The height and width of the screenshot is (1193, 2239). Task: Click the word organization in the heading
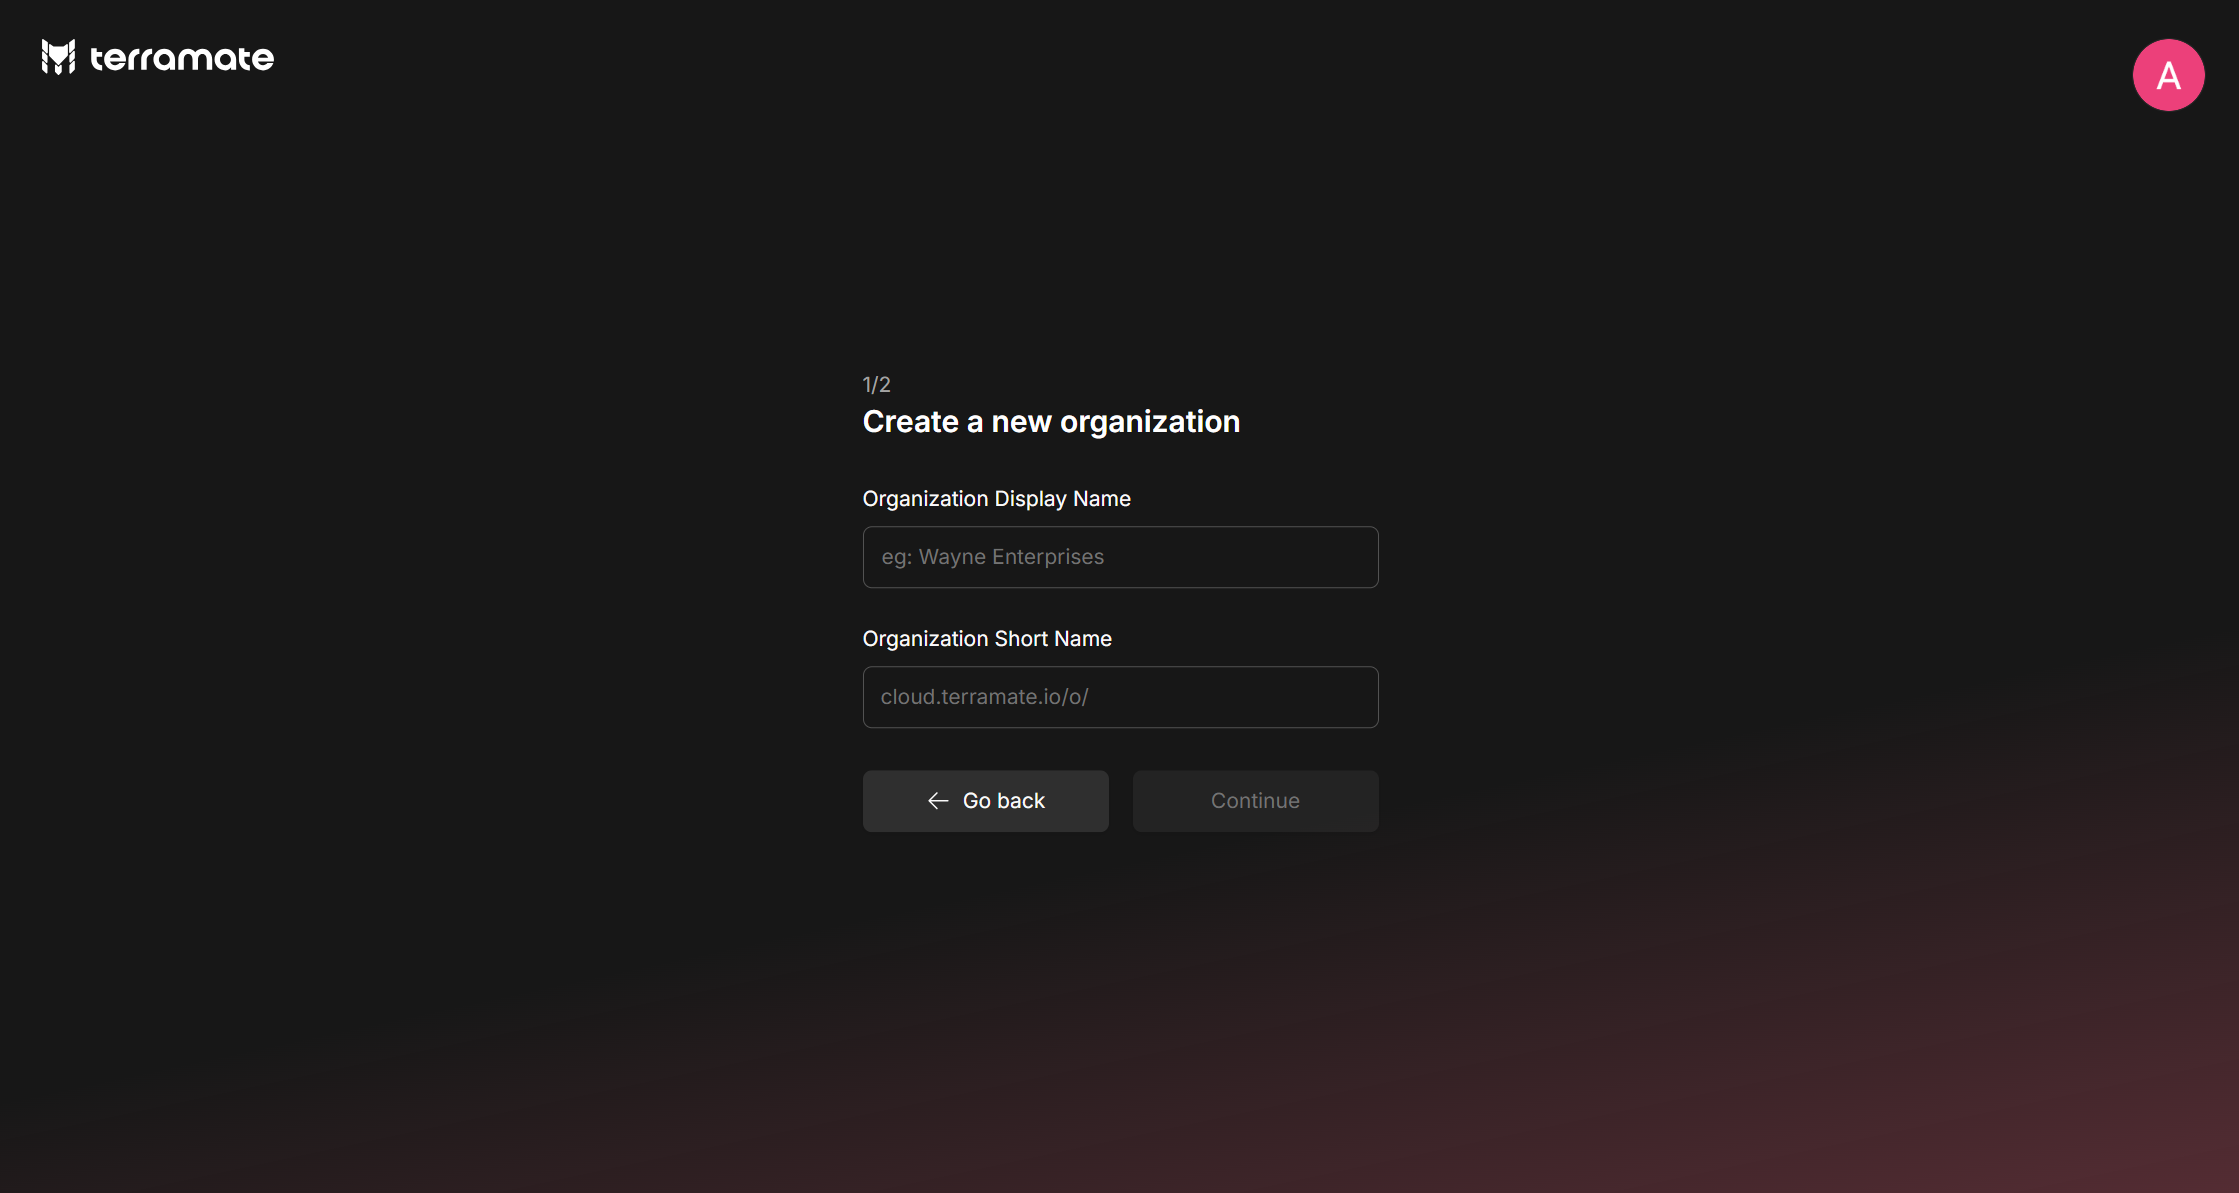coord(1150,422)
